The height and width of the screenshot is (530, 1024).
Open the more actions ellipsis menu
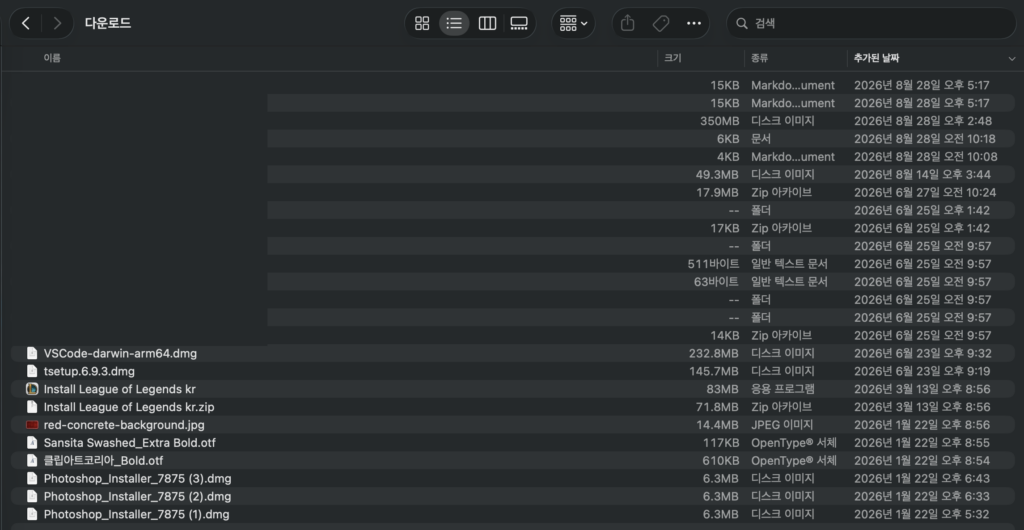(694, 23)
